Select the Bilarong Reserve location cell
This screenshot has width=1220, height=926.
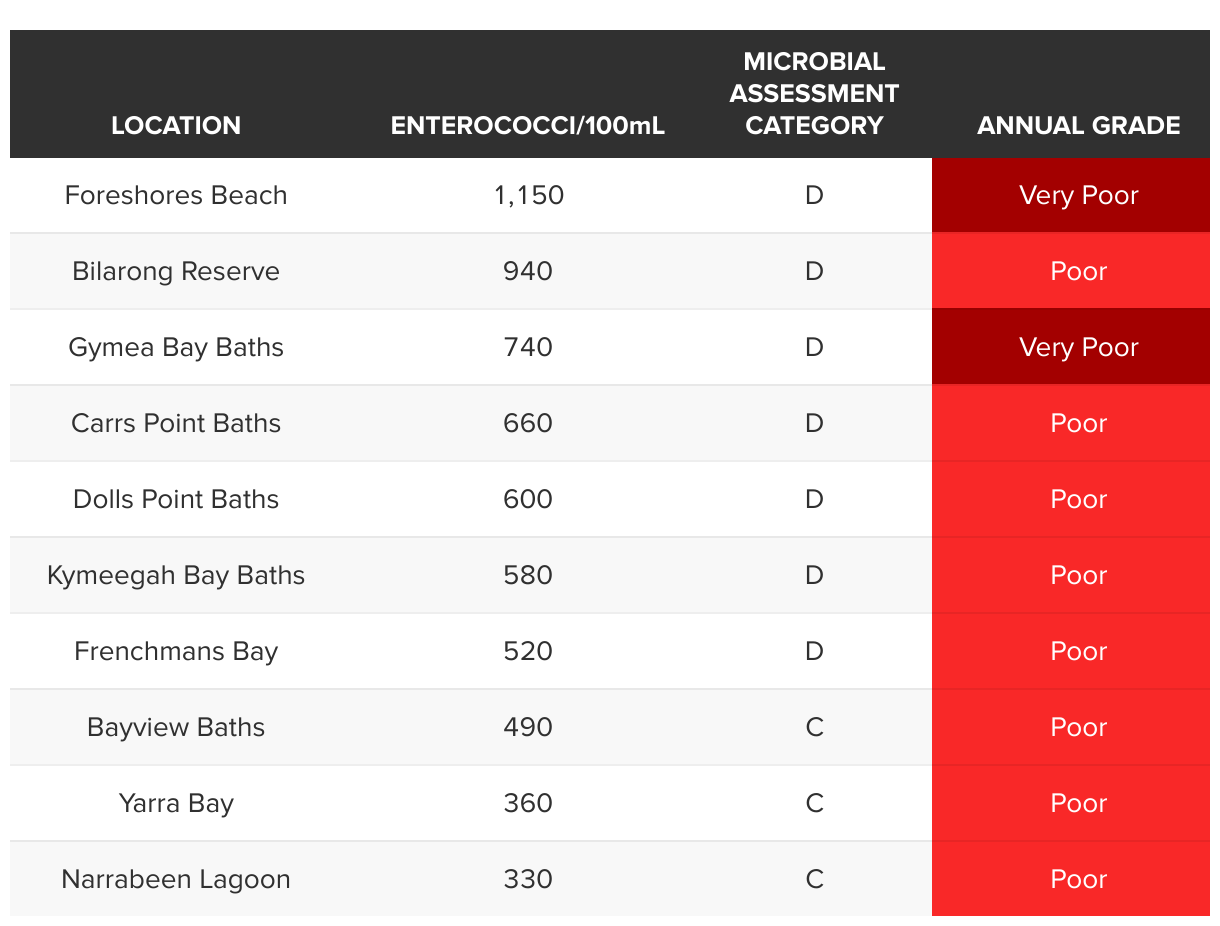[x=176, y=271]
